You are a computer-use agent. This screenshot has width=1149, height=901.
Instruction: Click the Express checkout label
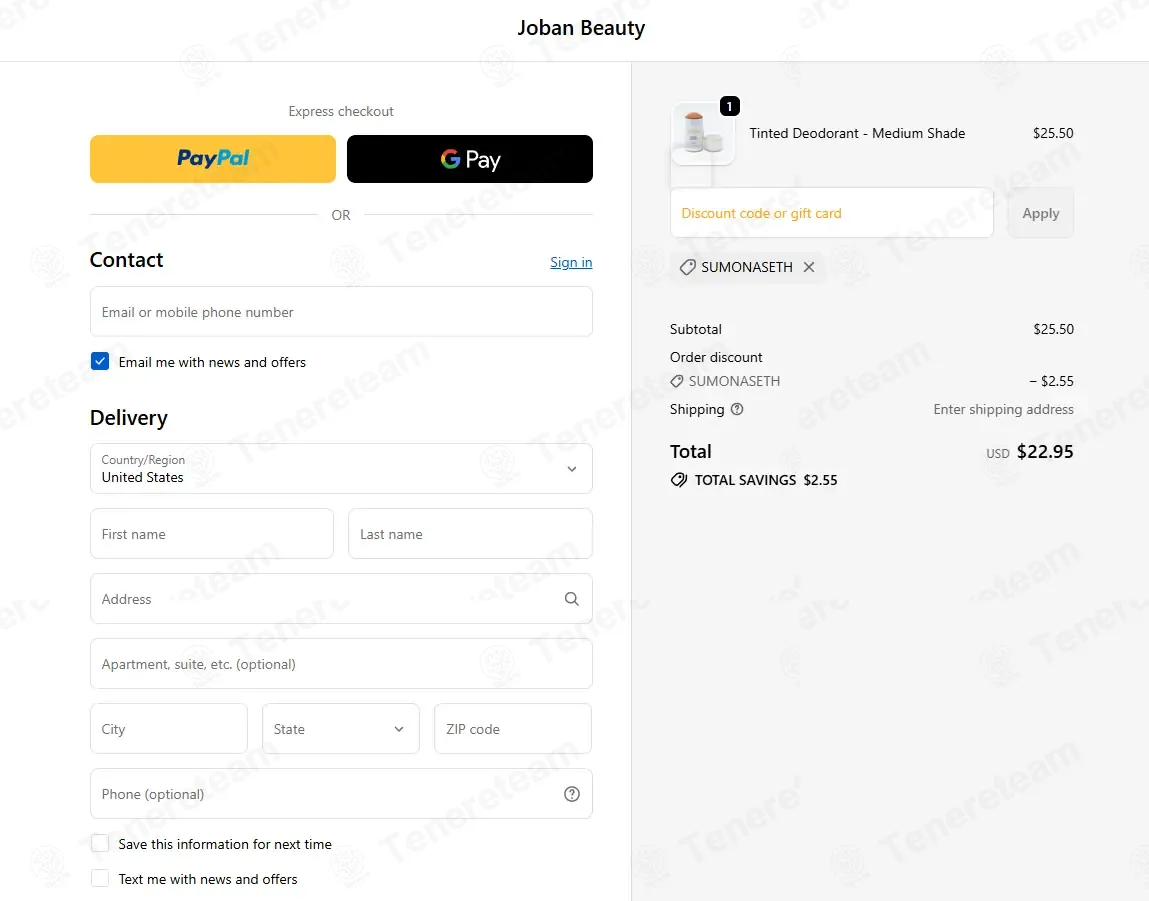(341, 111)
